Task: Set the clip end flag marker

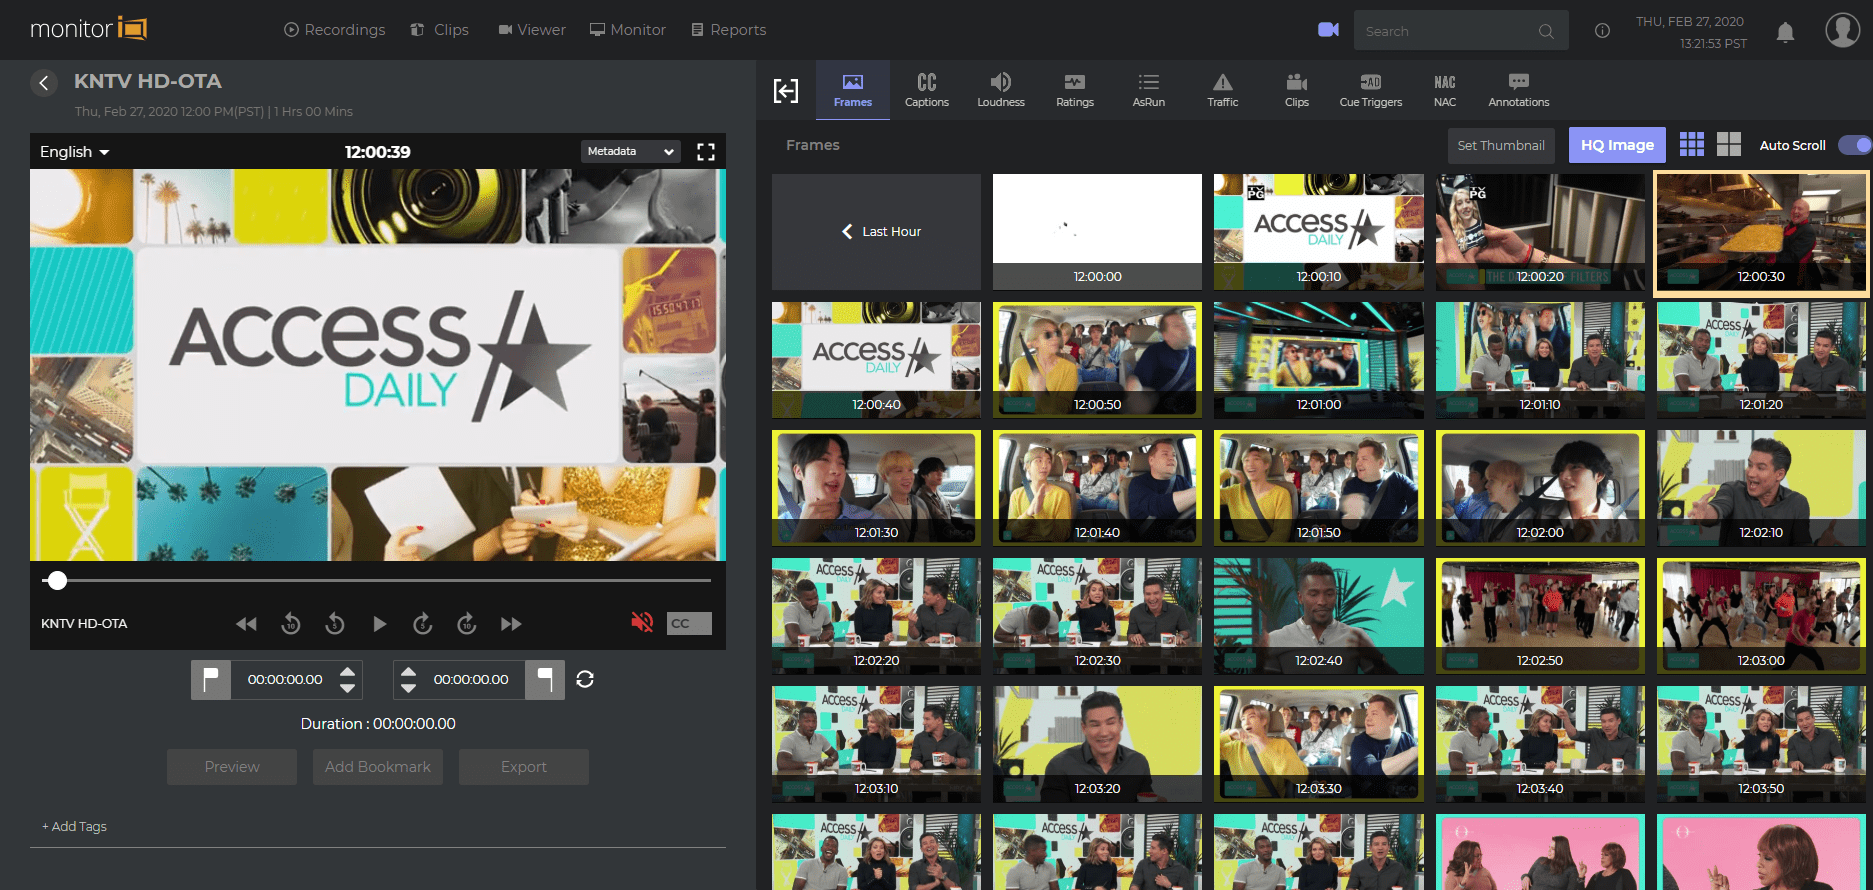Action: tap(545, 680)
